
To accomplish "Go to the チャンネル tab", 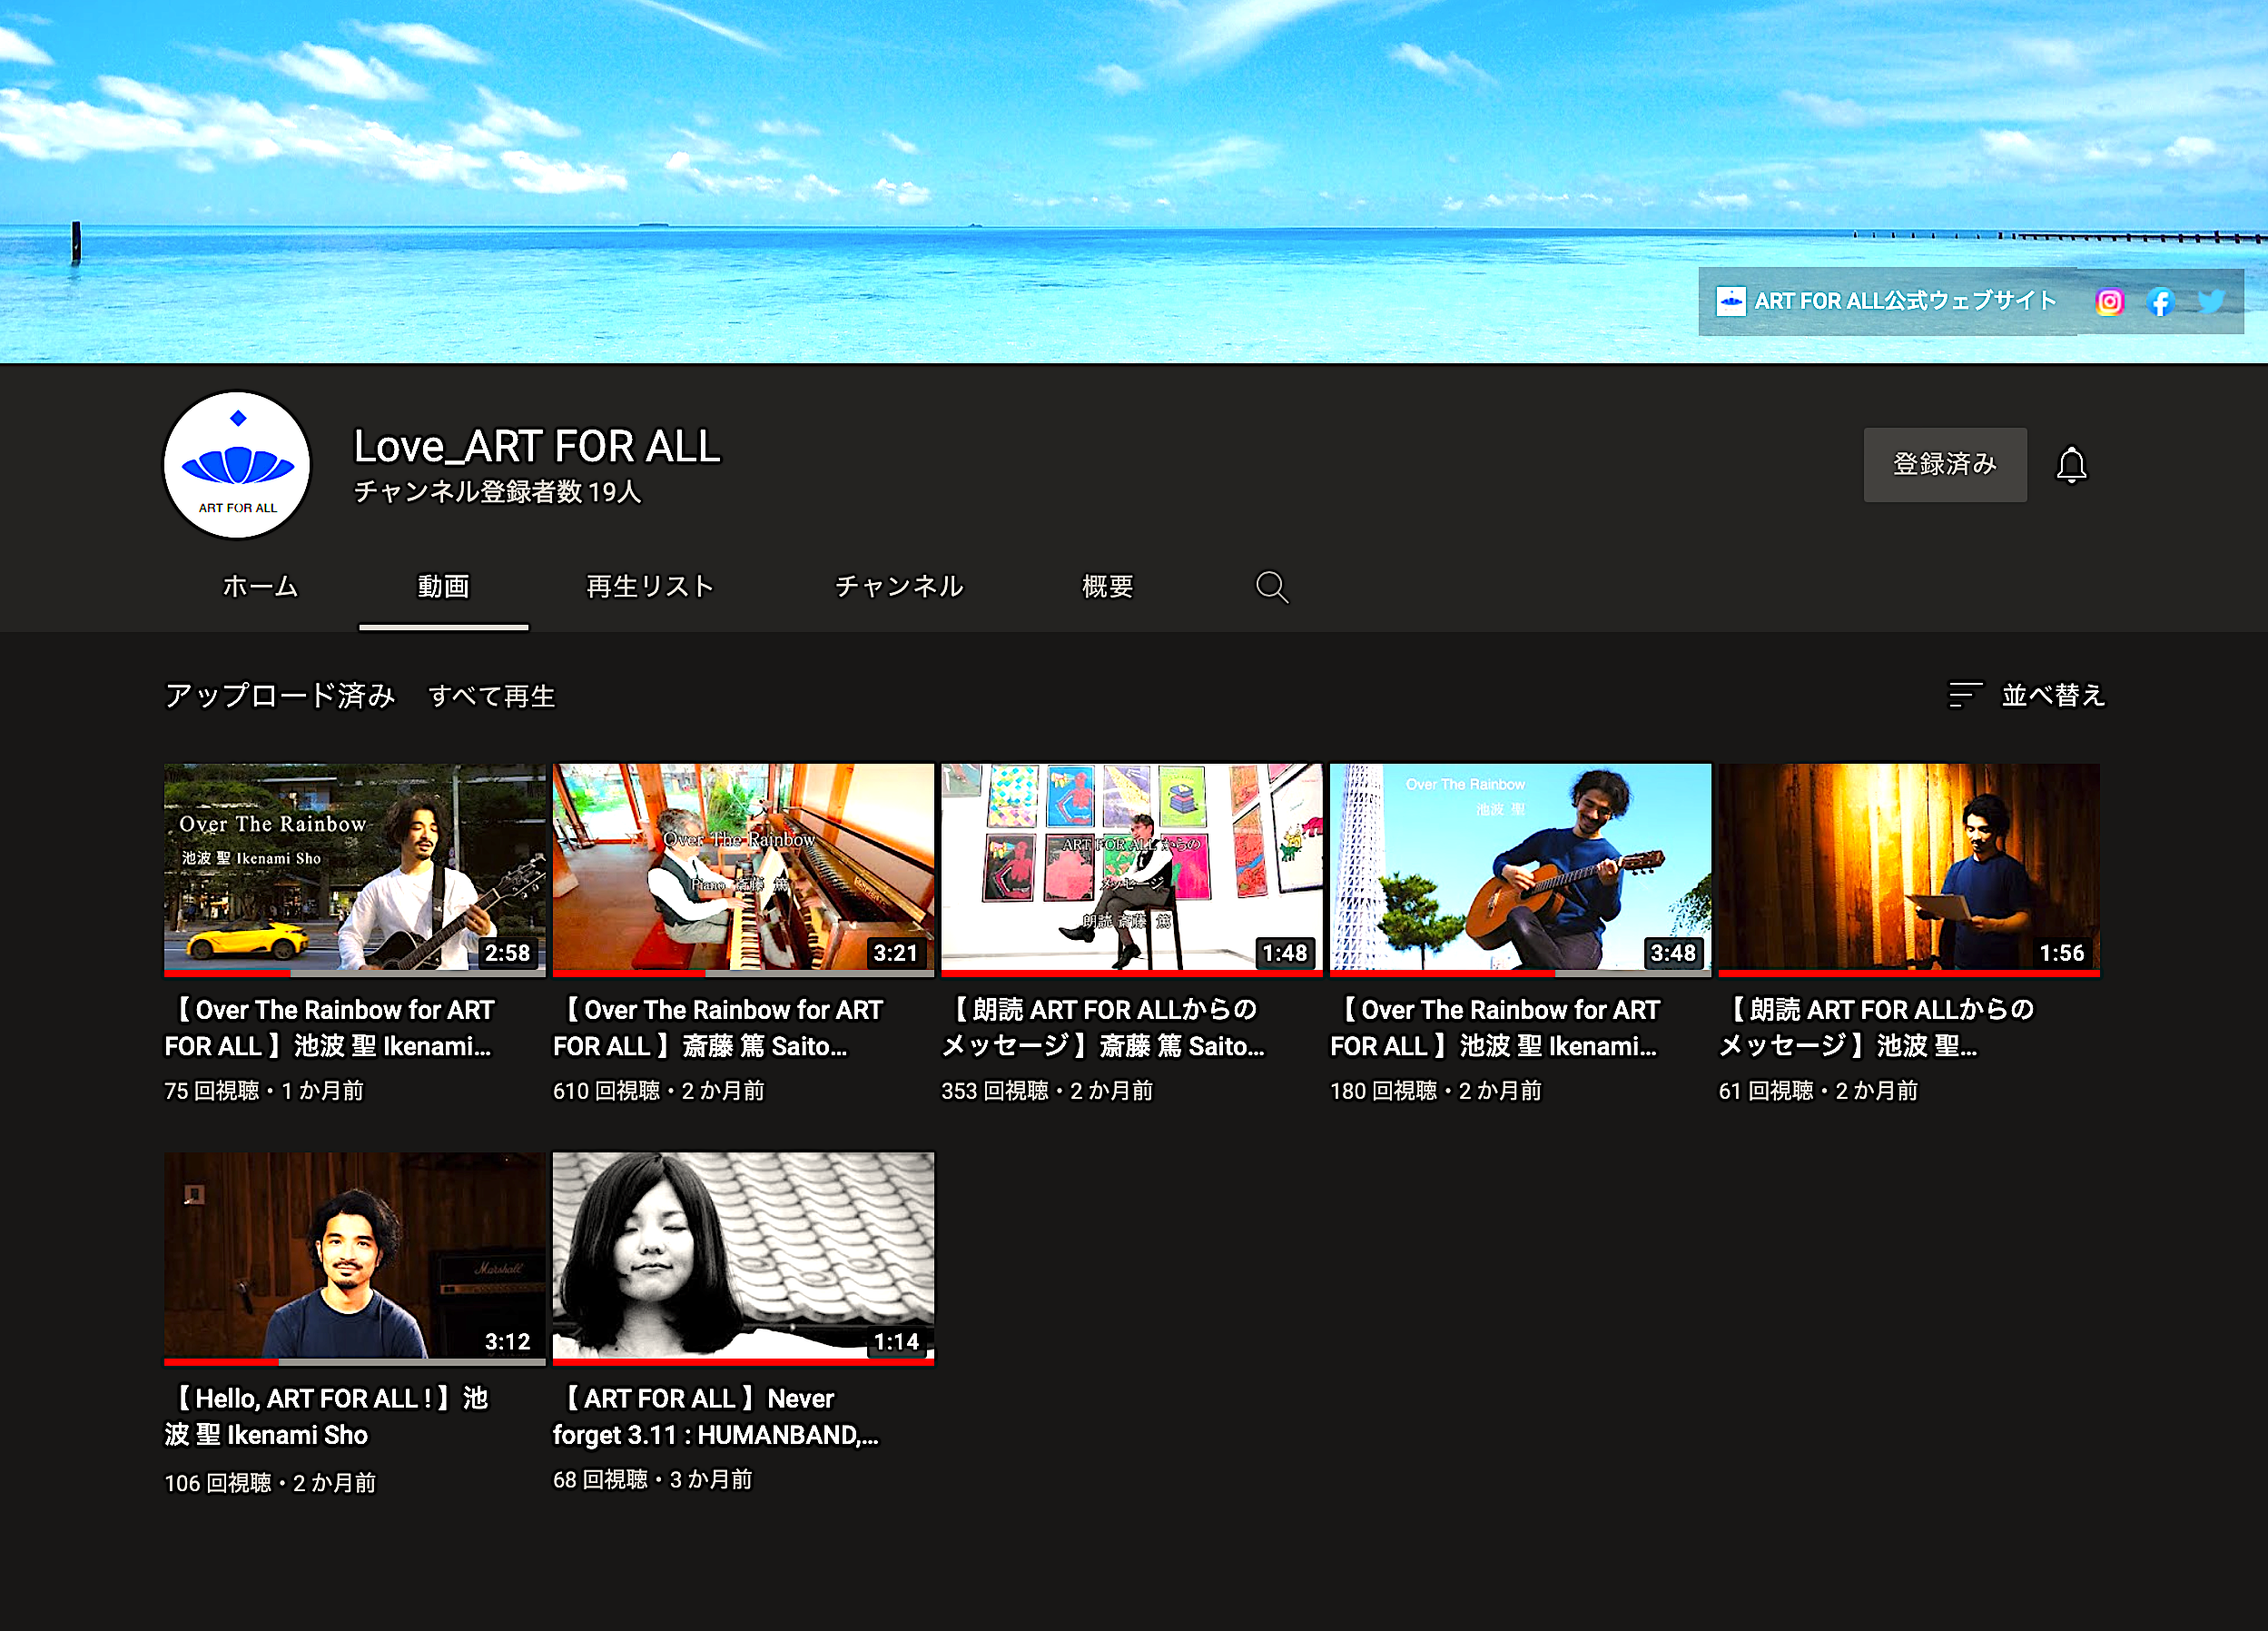I will tap(899, 586).
